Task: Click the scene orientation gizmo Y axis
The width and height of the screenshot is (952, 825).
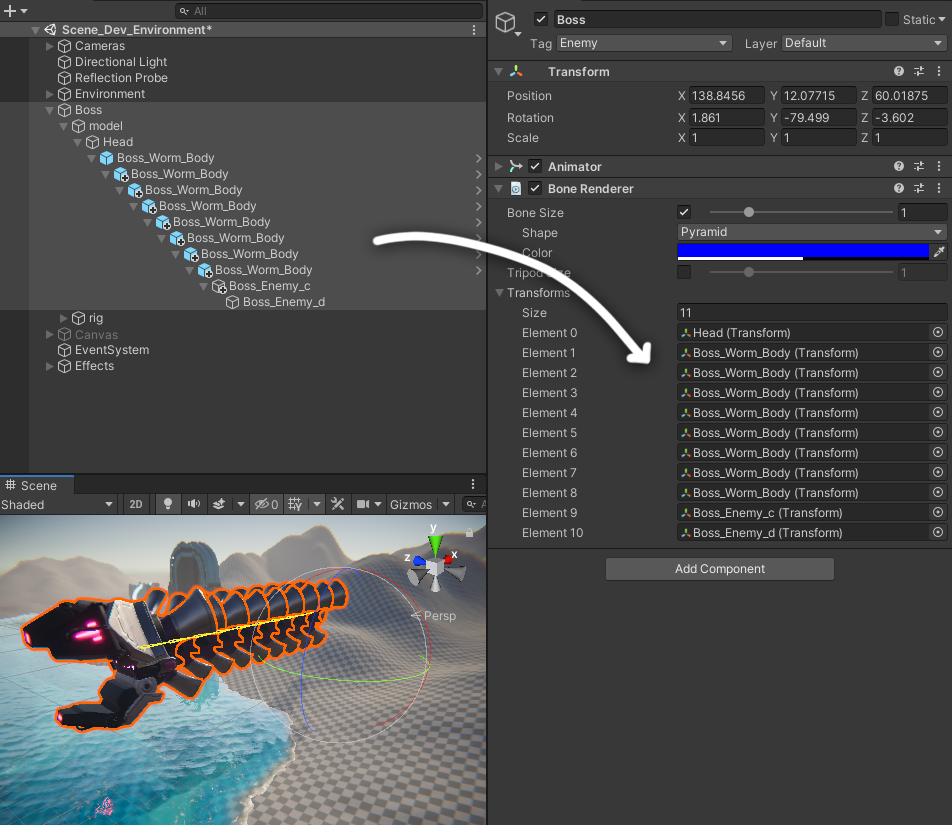Action: (x=434, y=543)
